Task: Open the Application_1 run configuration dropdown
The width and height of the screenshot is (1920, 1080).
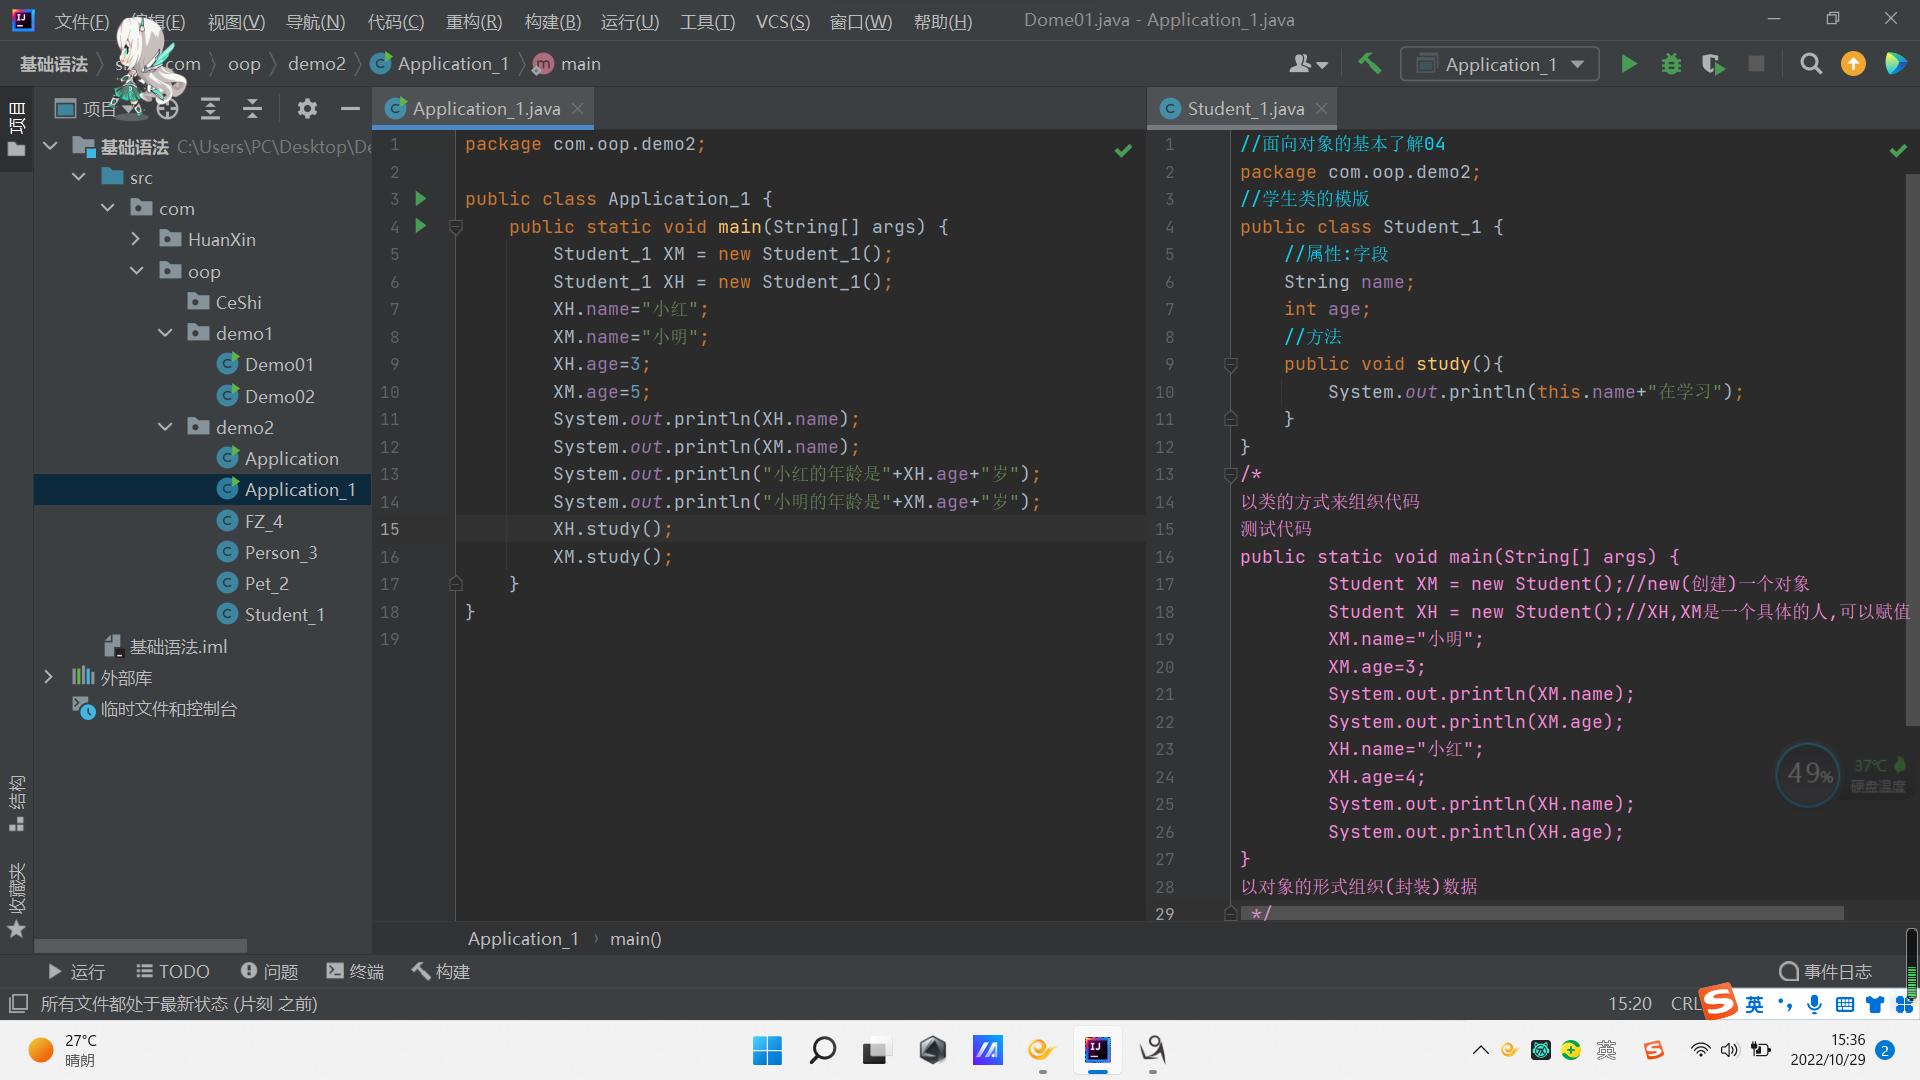Action: (x=1500, y=64)
